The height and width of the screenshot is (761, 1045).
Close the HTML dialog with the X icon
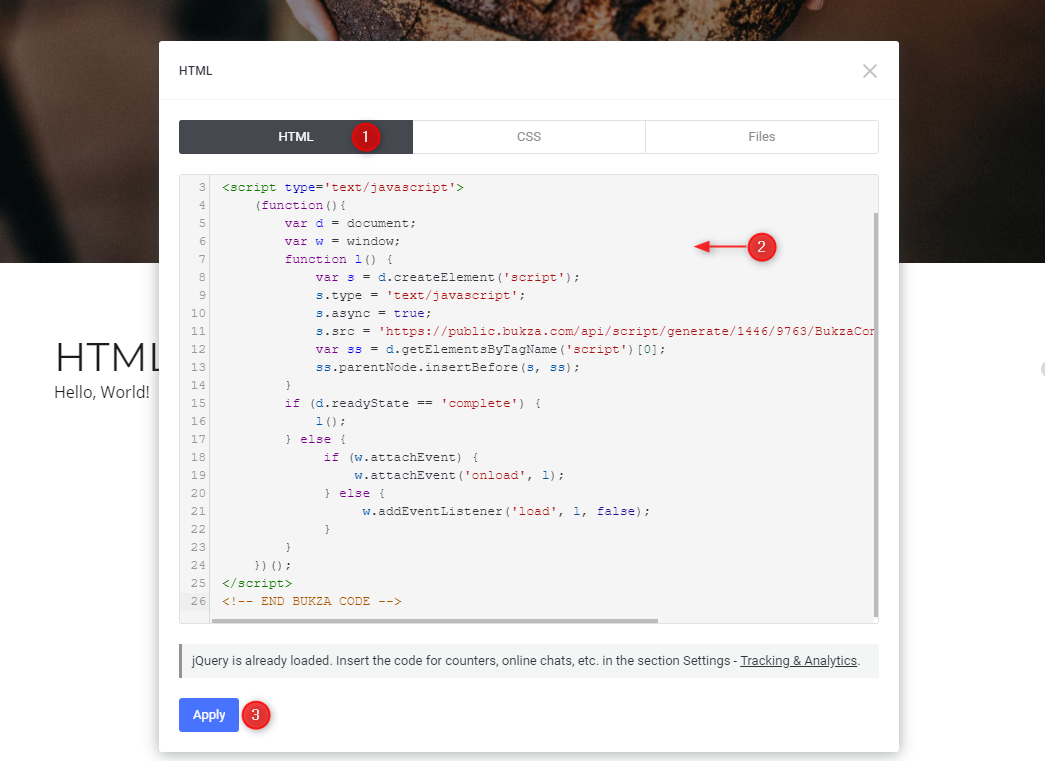[x=869, y=71]
